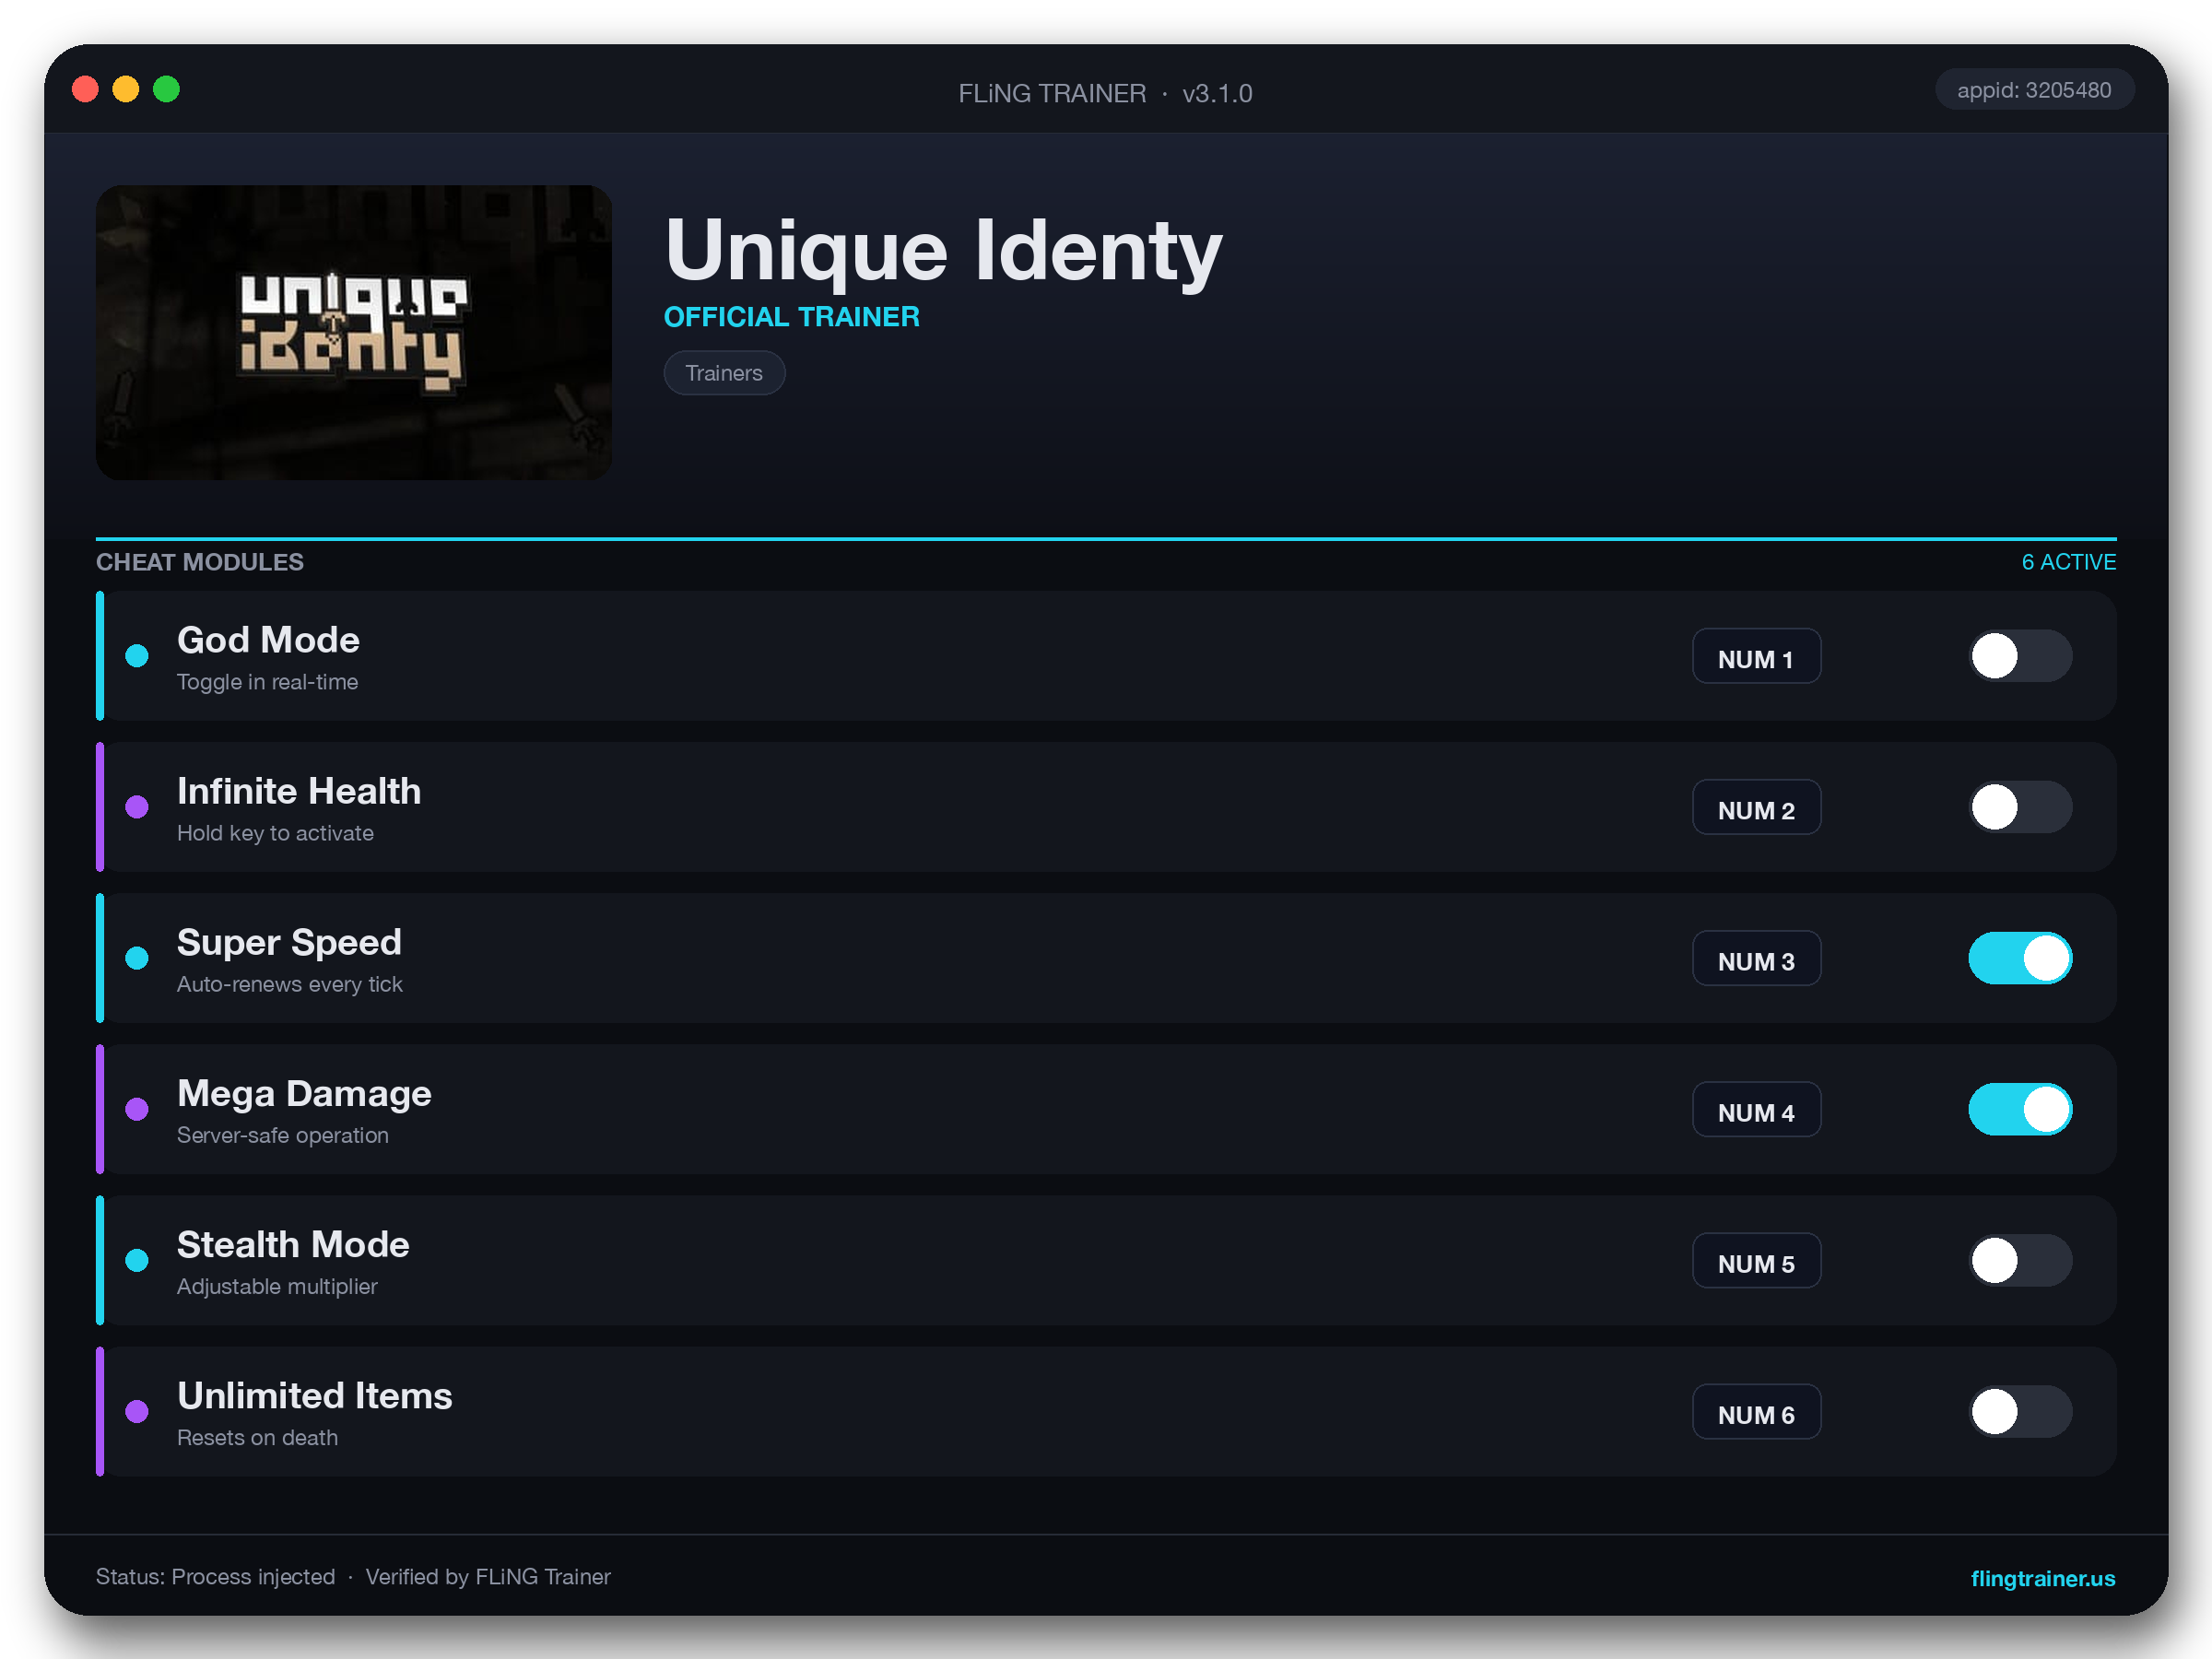Click the 'Resets on death' description
2212x1659 pixels.
tap(257, 1437)
